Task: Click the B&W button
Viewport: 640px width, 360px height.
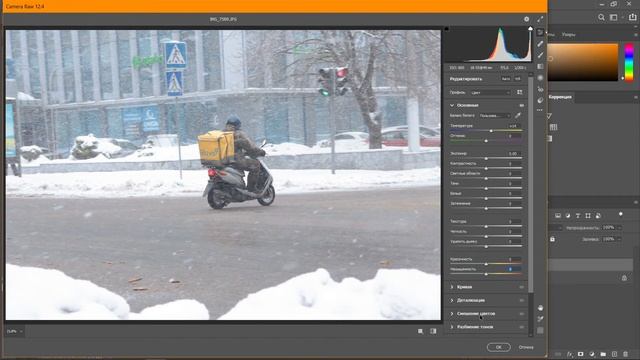Action: click(518, 79)
